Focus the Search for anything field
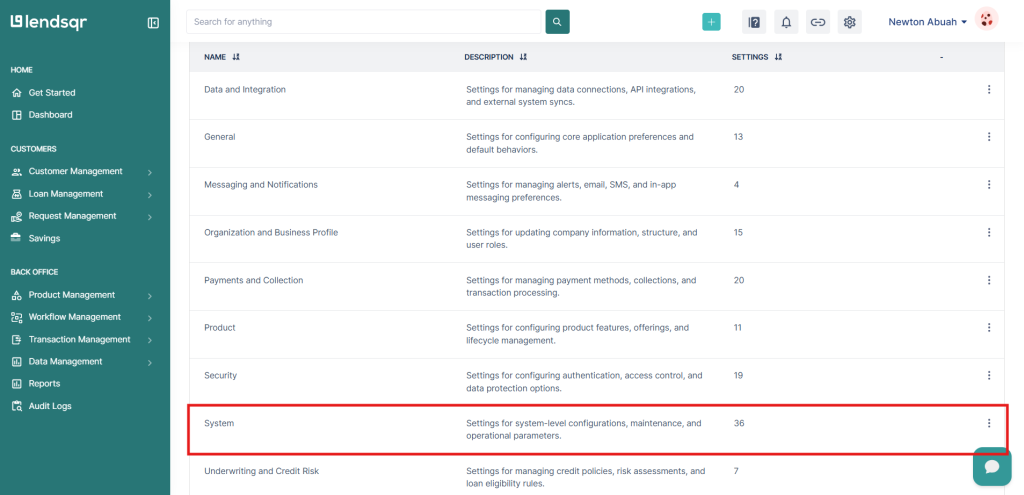This screenshot has width=1024, height=495. 363,22
